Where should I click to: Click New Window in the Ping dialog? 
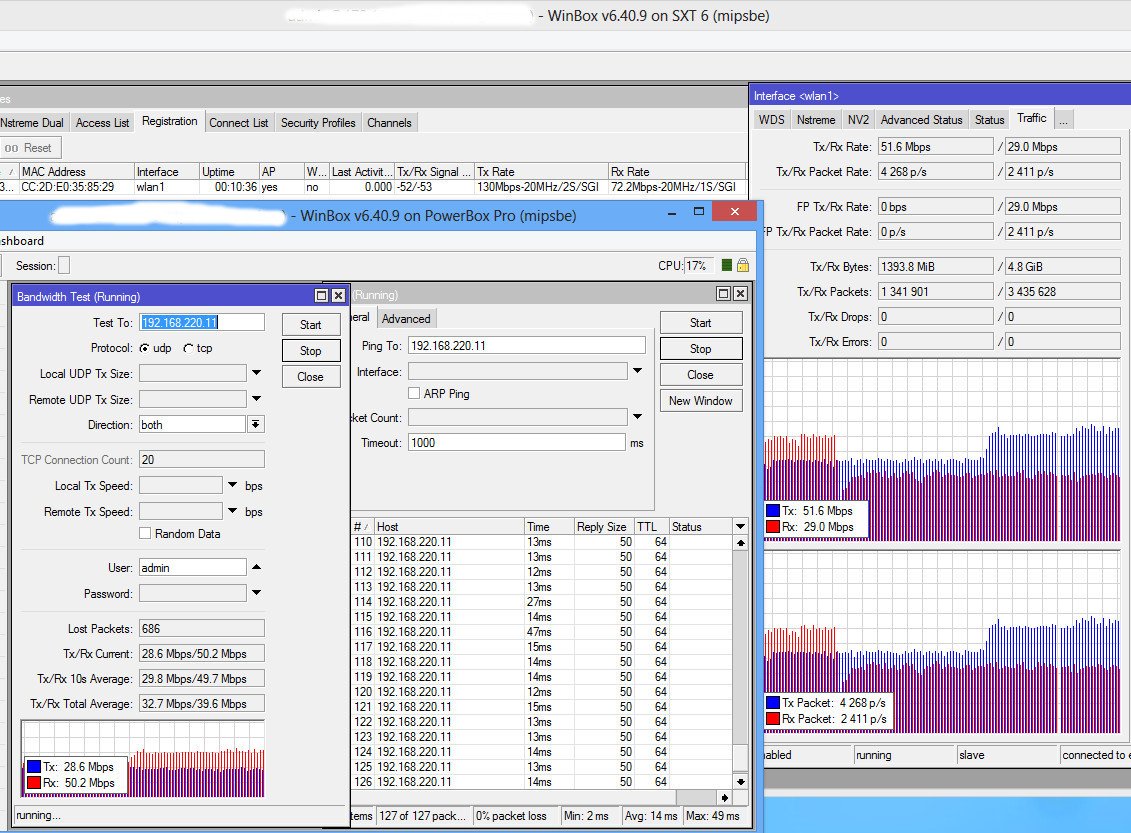point(700,400)
